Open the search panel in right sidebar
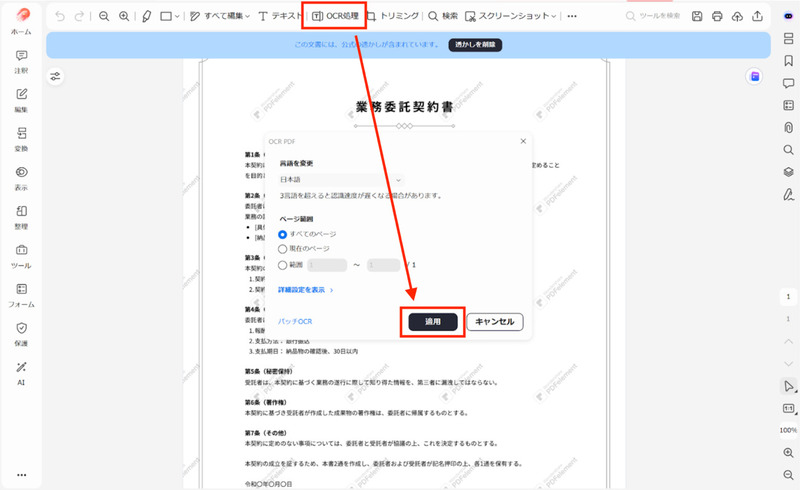Image resolution: width=800 pixels, height=490 pixels. click(x=788, y=150)
